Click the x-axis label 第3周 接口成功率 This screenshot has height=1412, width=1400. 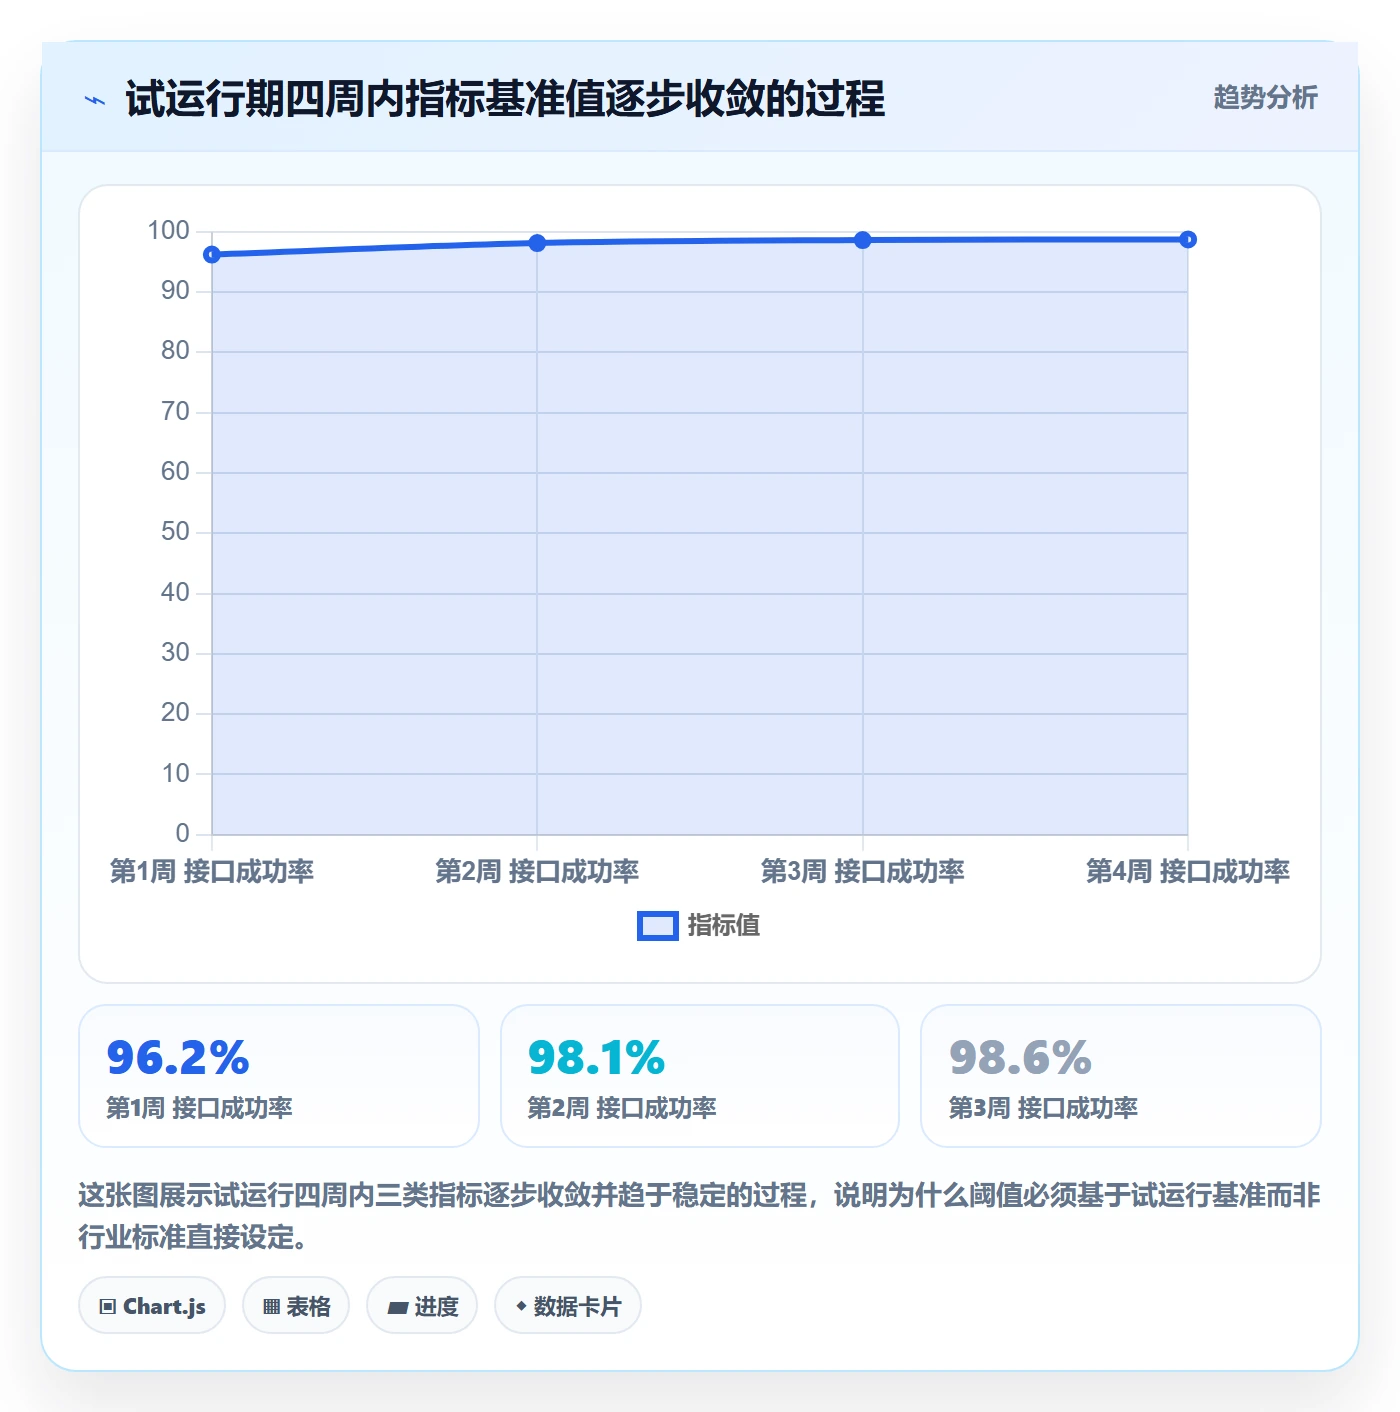(863, 871)
